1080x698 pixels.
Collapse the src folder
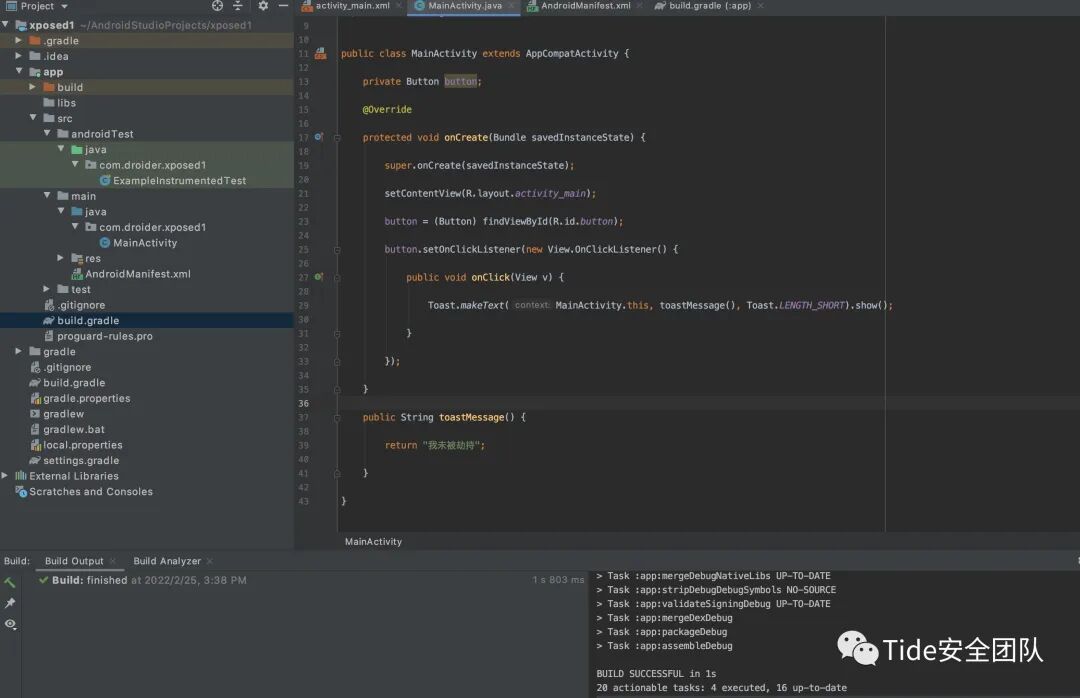[x=32, y=118]
